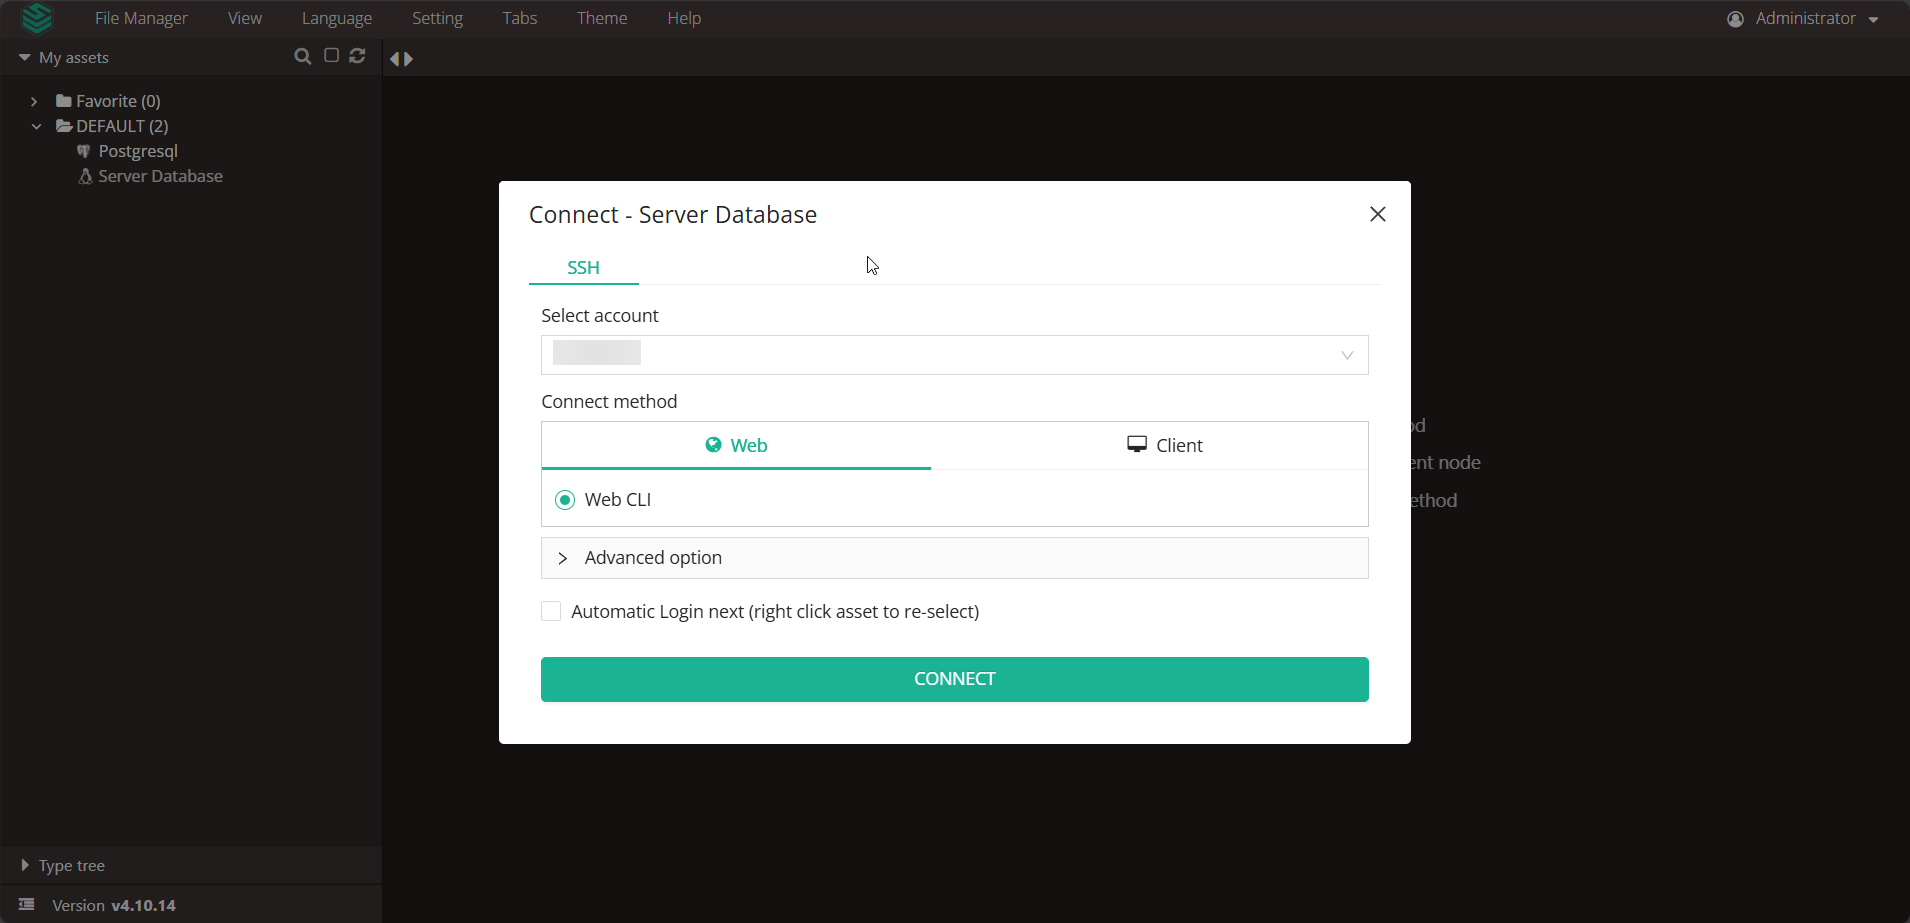
Task: Select the Web CLI radio button
Action: pyautogui.click(x=564, y=498)
